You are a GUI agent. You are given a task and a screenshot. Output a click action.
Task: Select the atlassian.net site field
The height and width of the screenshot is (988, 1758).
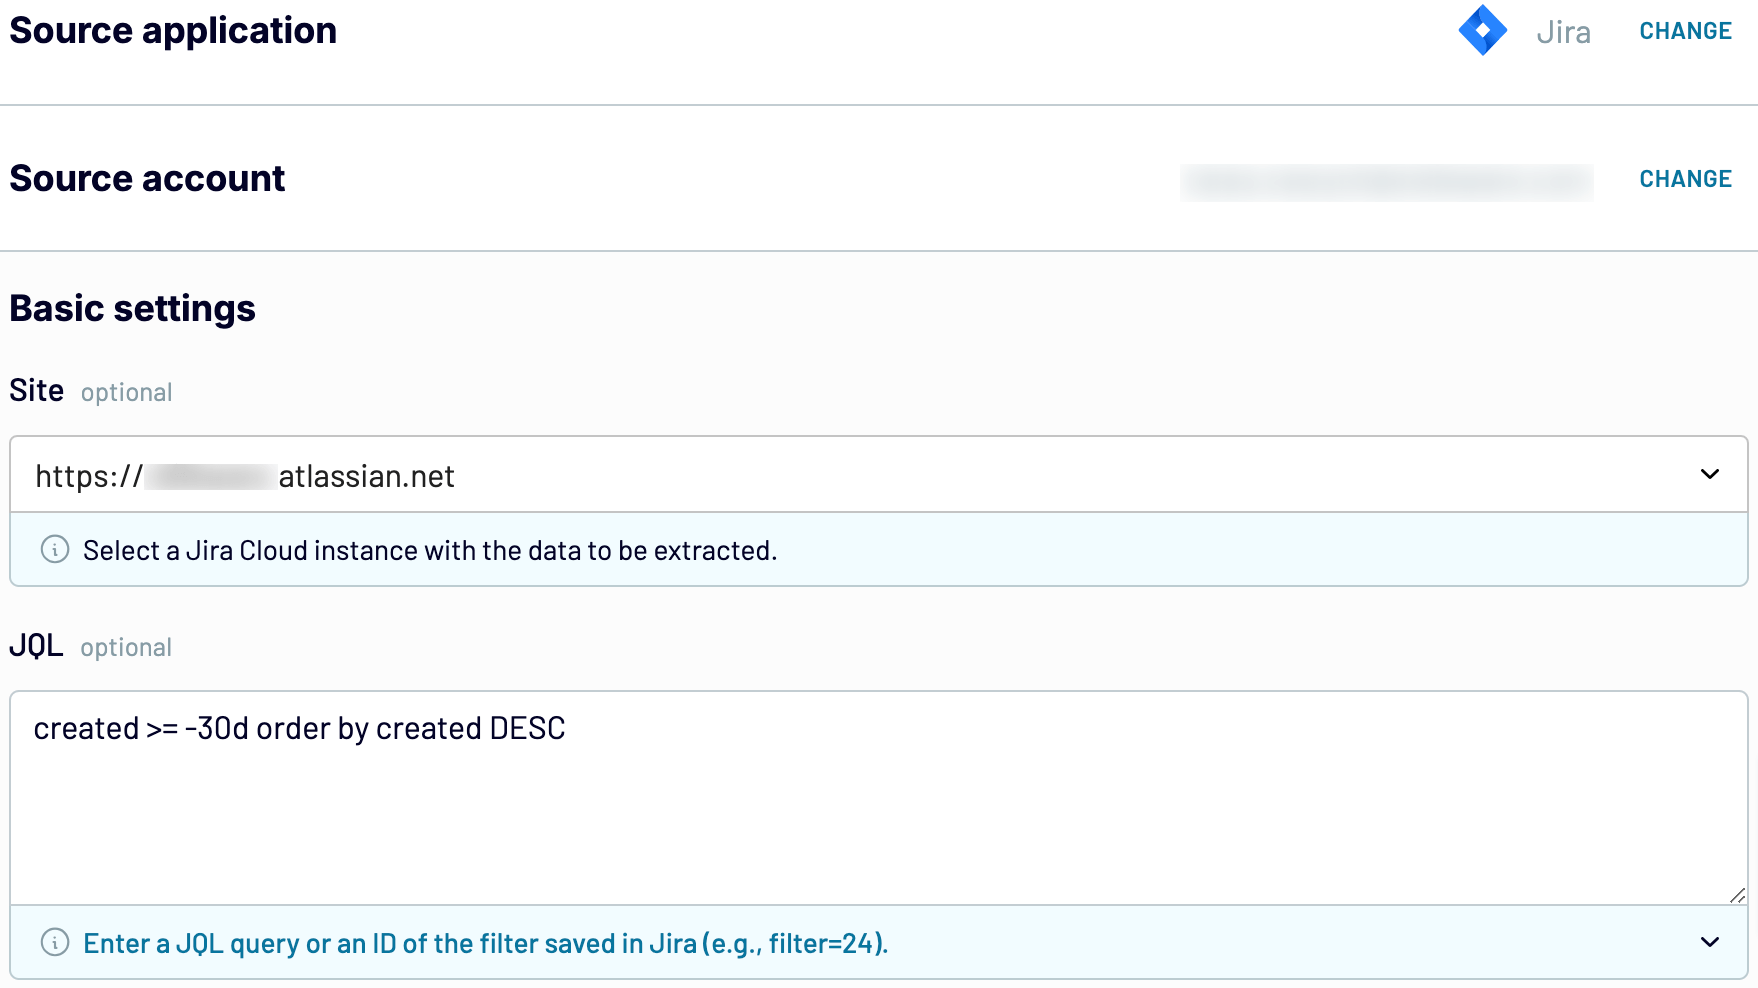[860, 475]
